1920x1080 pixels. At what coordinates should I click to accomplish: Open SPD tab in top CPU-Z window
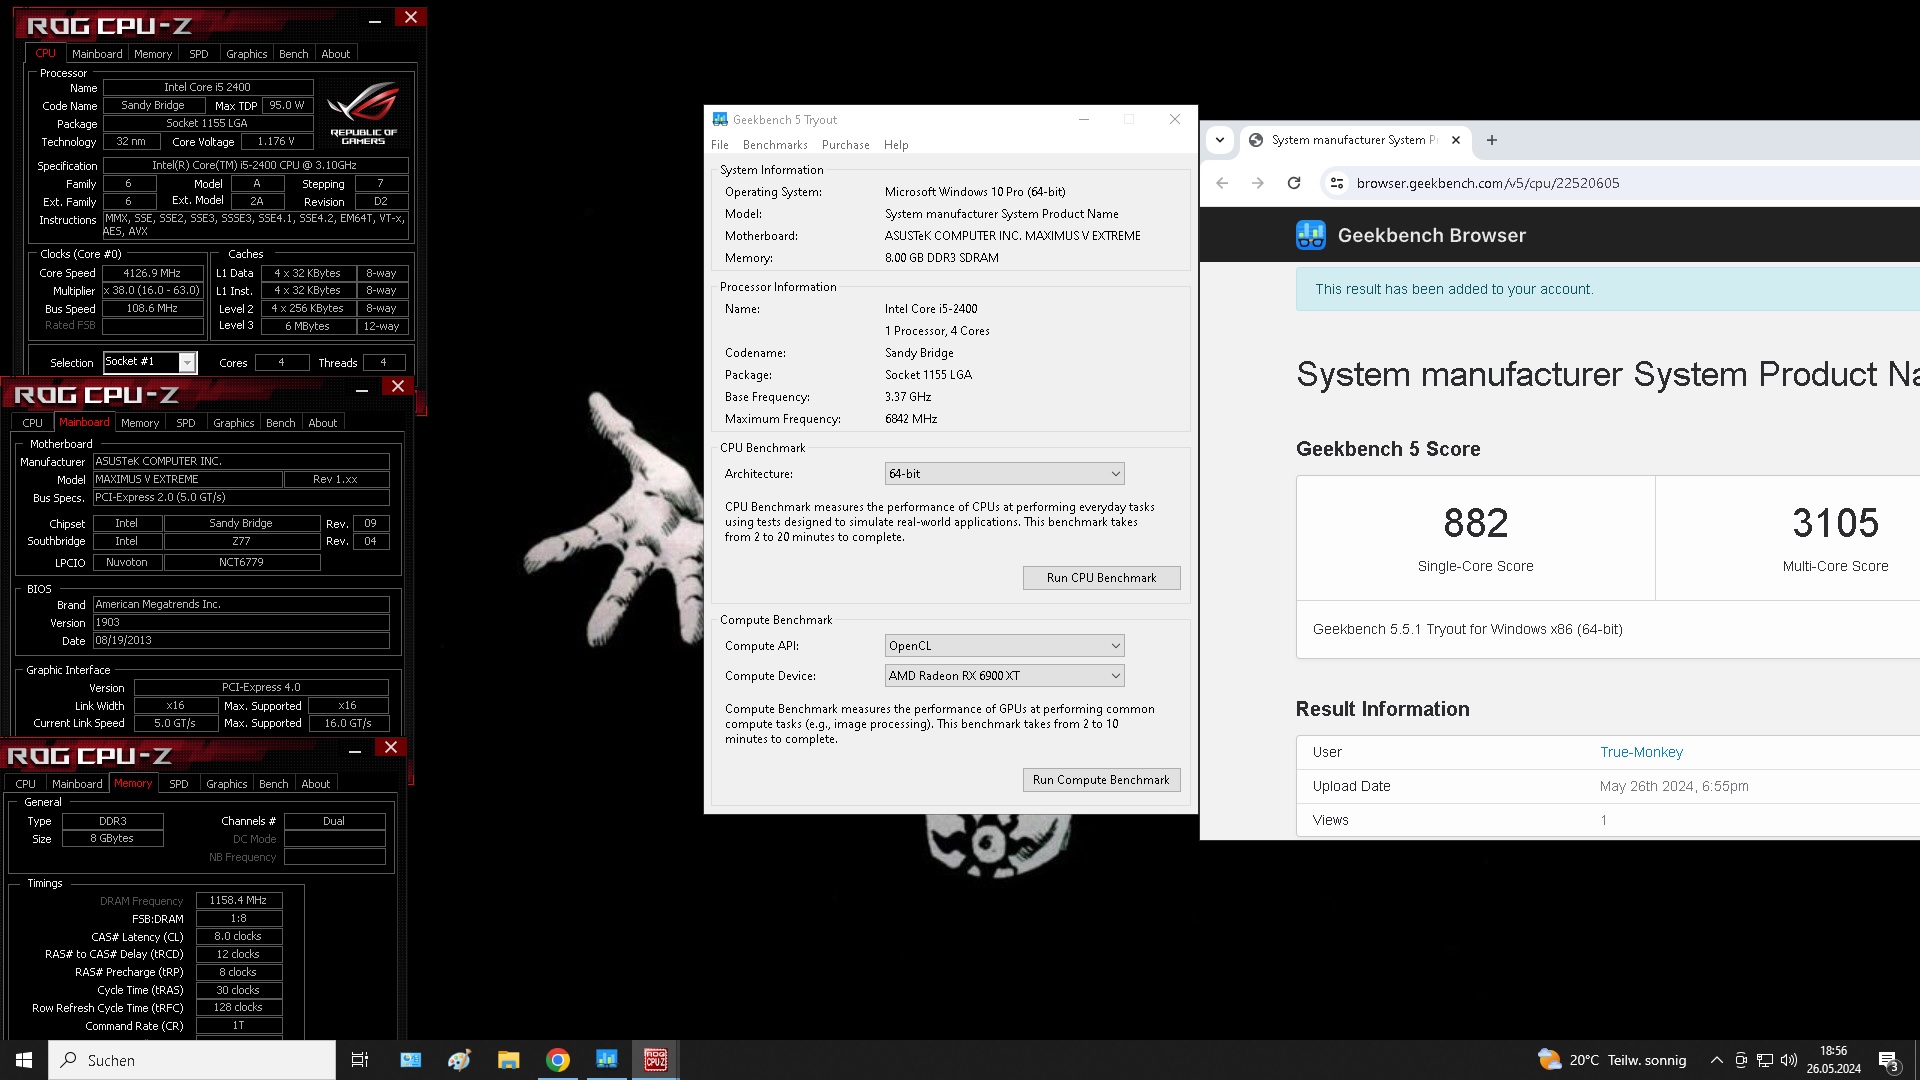coord(199,54)
